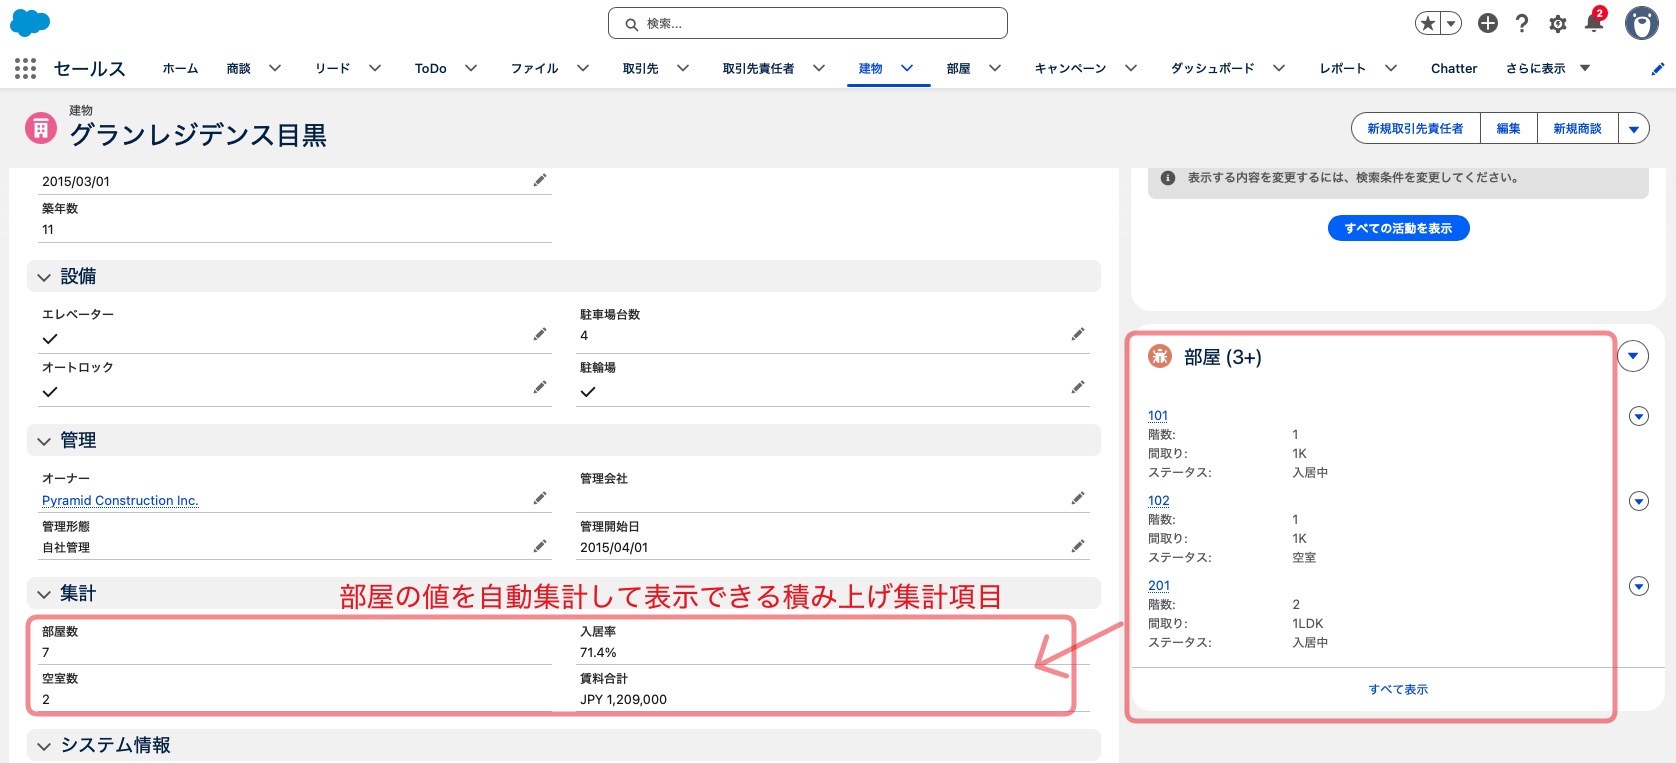Open room 201 record link
The image size is (1676, 763).
coord(1159,586)
